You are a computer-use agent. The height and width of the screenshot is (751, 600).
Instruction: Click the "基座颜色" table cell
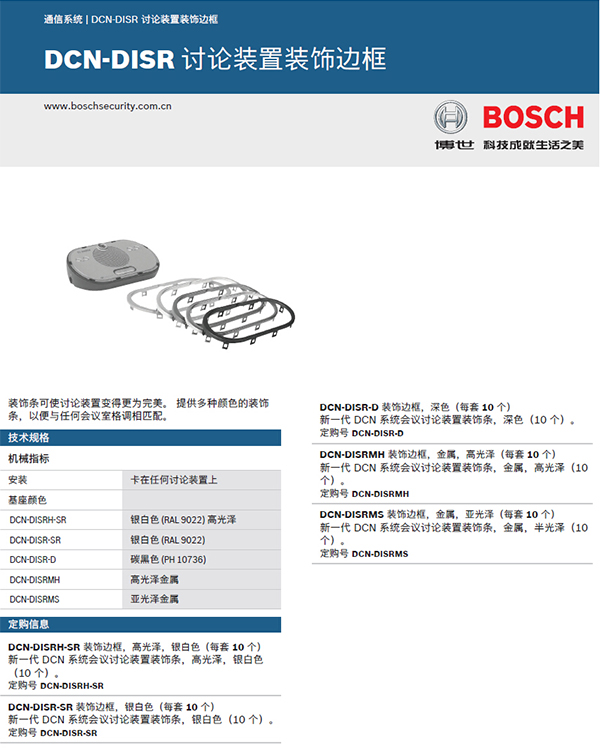point(61,500)
